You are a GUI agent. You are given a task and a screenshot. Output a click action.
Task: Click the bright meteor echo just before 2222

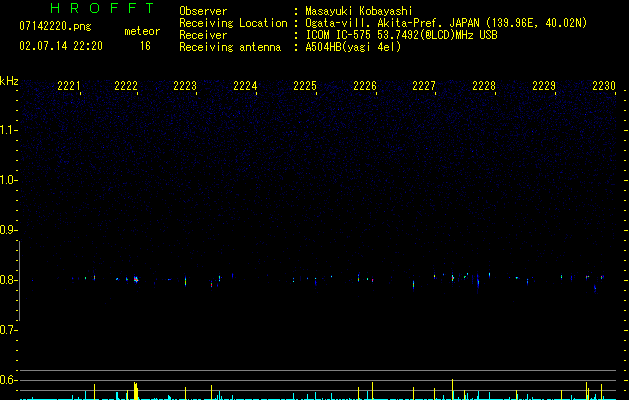(136, 279)
